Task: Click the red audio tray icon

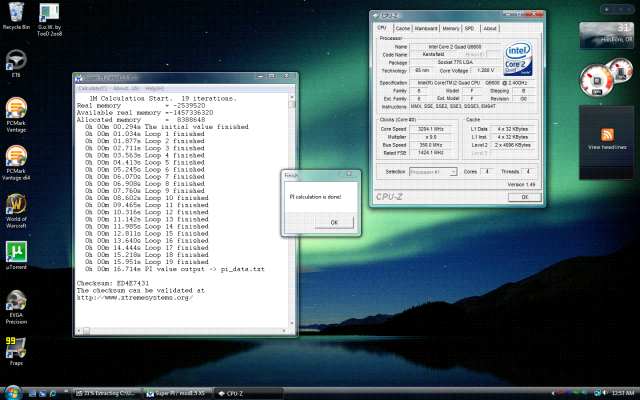Action: point(562,393)
